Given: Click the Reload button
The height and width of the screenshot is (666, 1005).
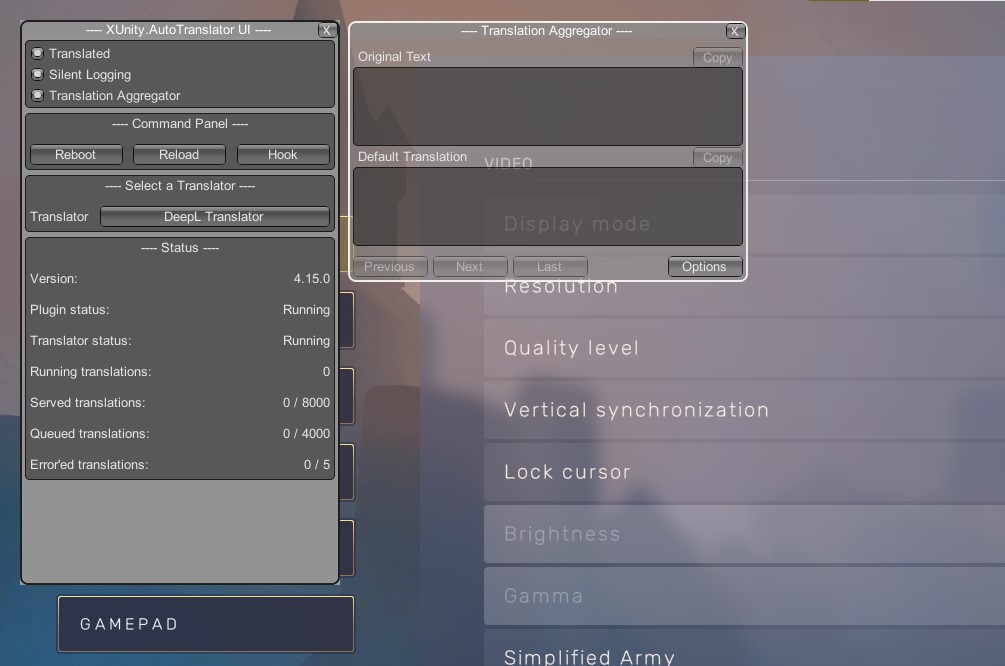Looking at the screenshot, I should (179, 154).
